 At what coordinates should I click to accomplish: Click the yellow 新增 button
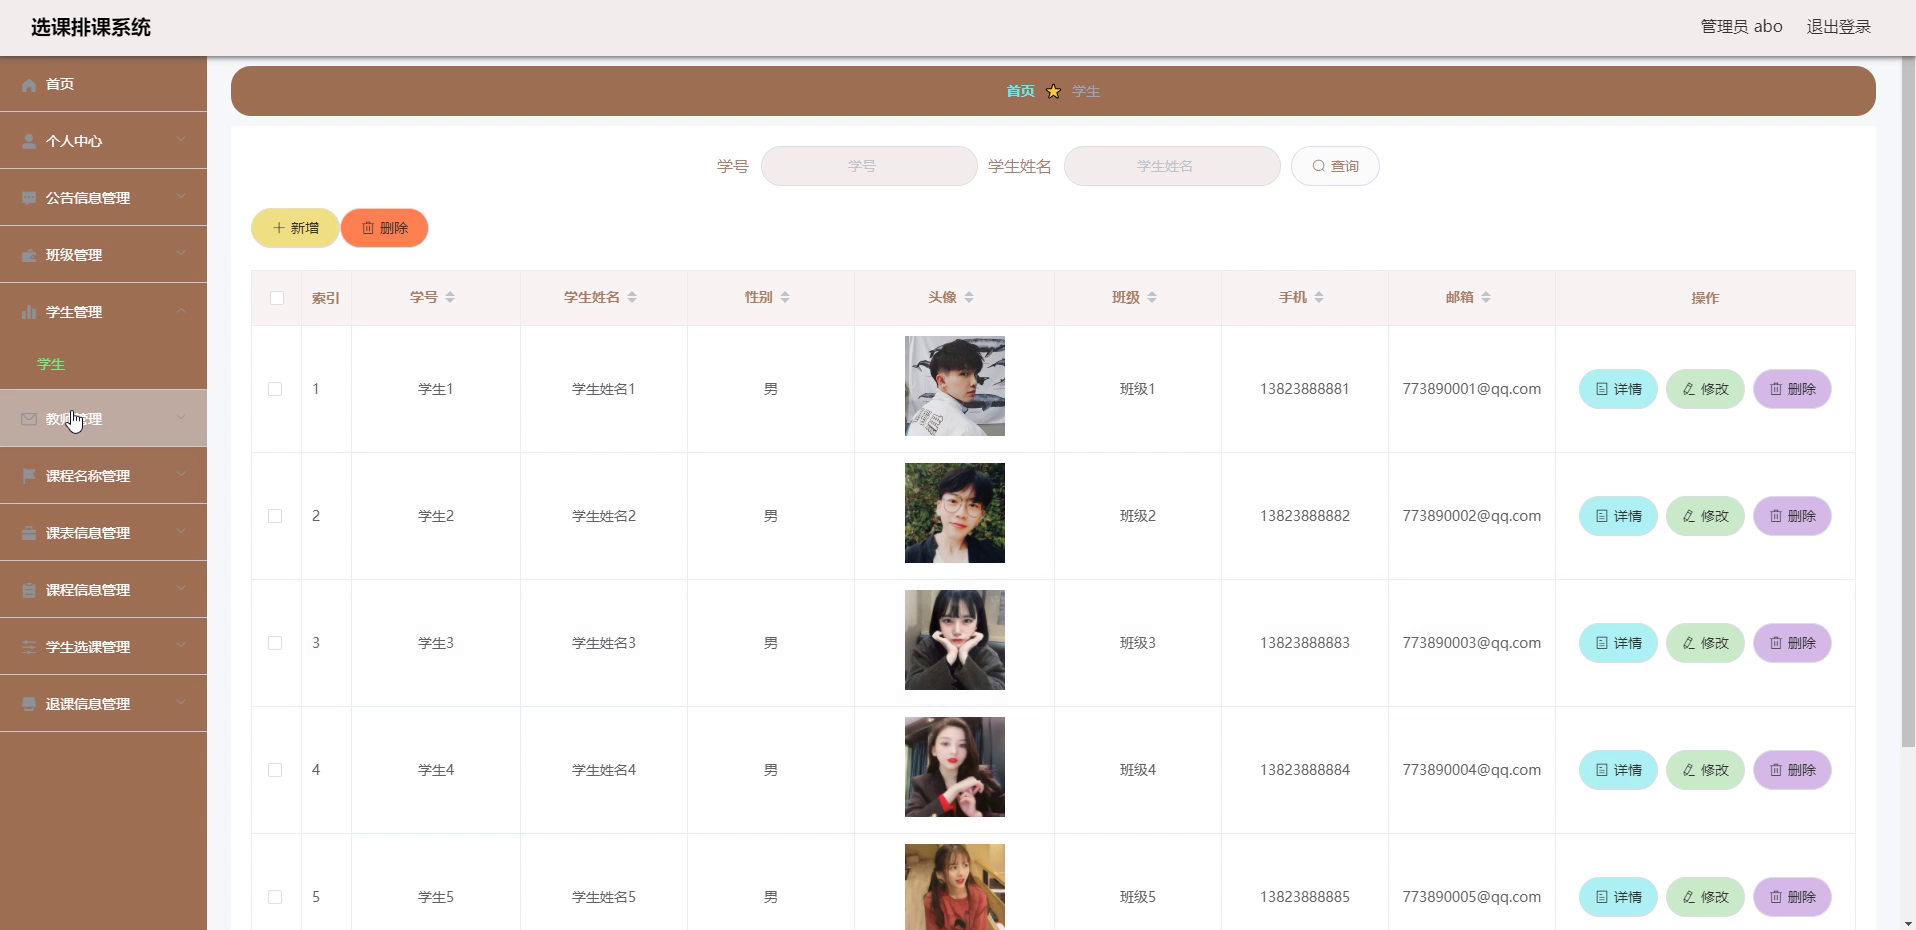pos(295,228)
